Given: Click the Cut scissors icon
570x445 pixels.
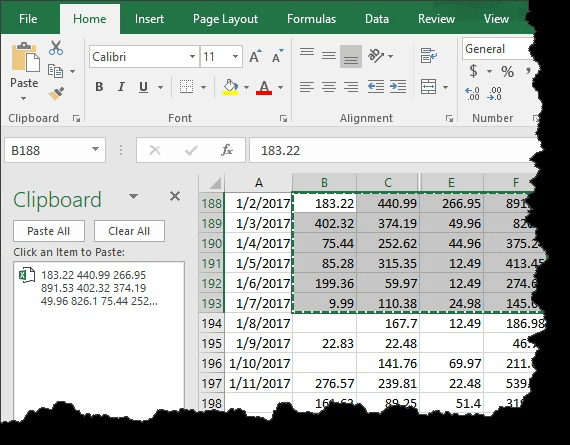Looking at the screenshot, I should tap(56, 48).
